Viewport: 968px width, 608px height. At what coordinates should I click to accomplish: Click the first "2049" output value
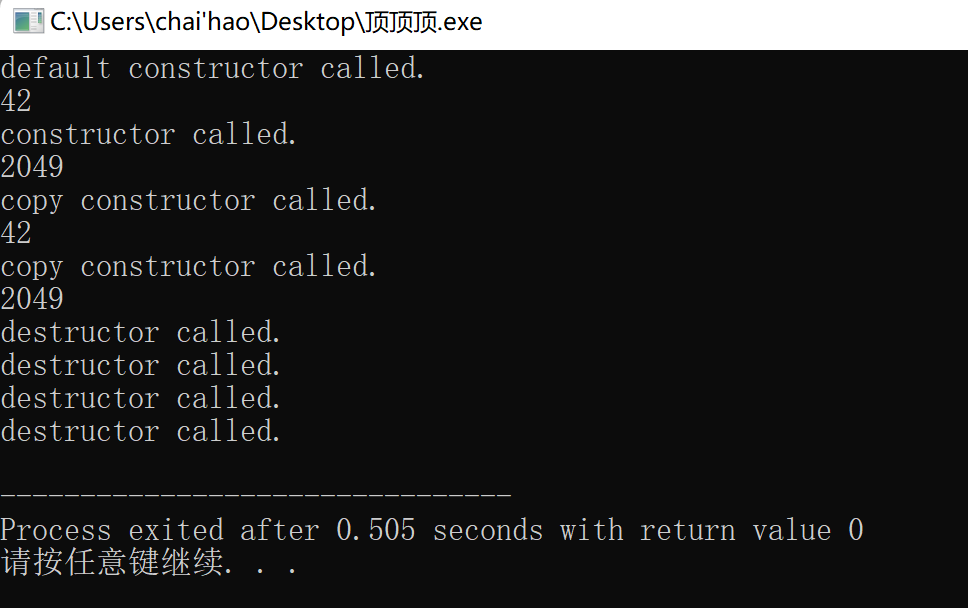[x=32, y=167]
